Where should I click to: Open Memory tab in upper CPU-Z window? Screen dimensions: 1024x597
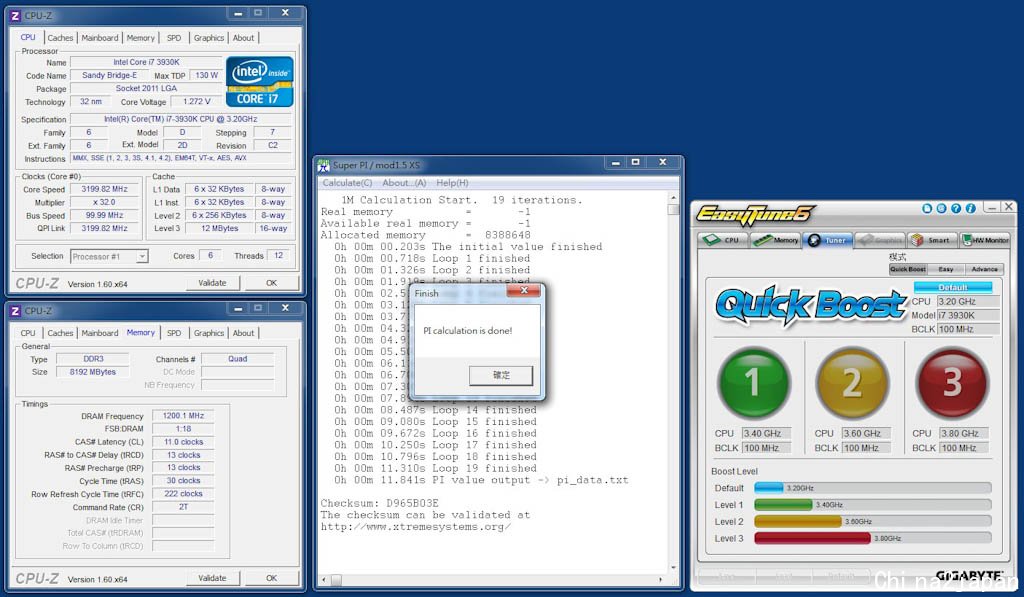(x=140, y=38)
